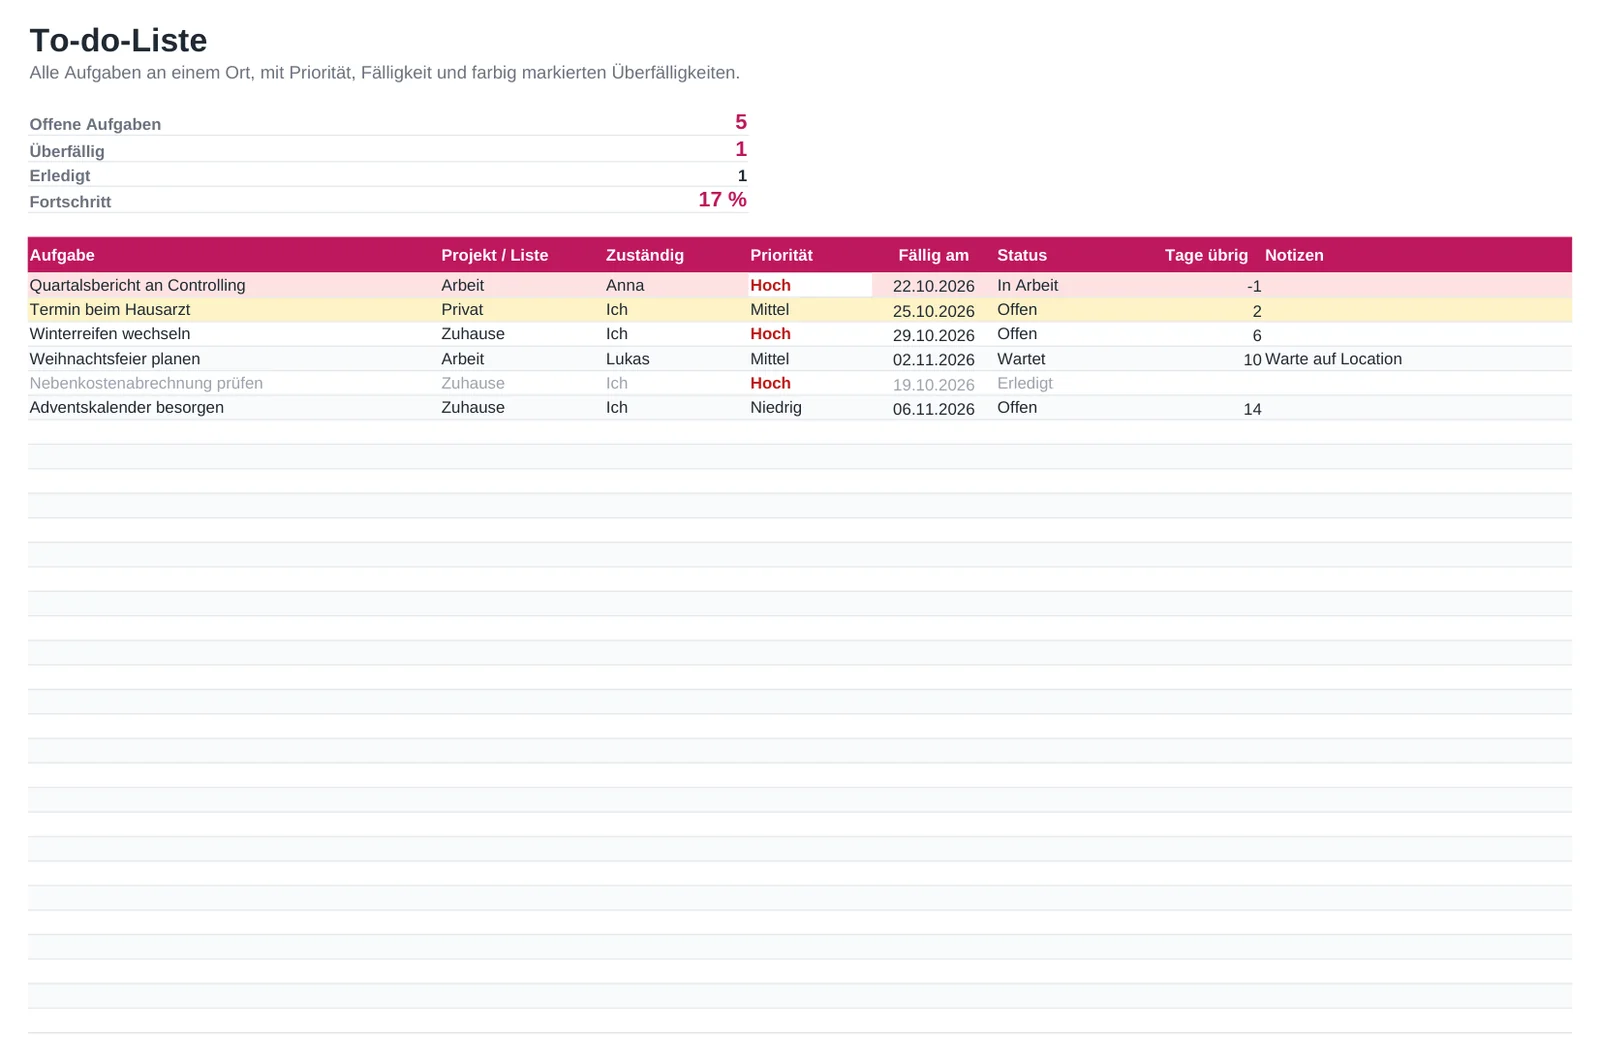
Task: Click the Erledigt summary label
Action: click(60, 176)
